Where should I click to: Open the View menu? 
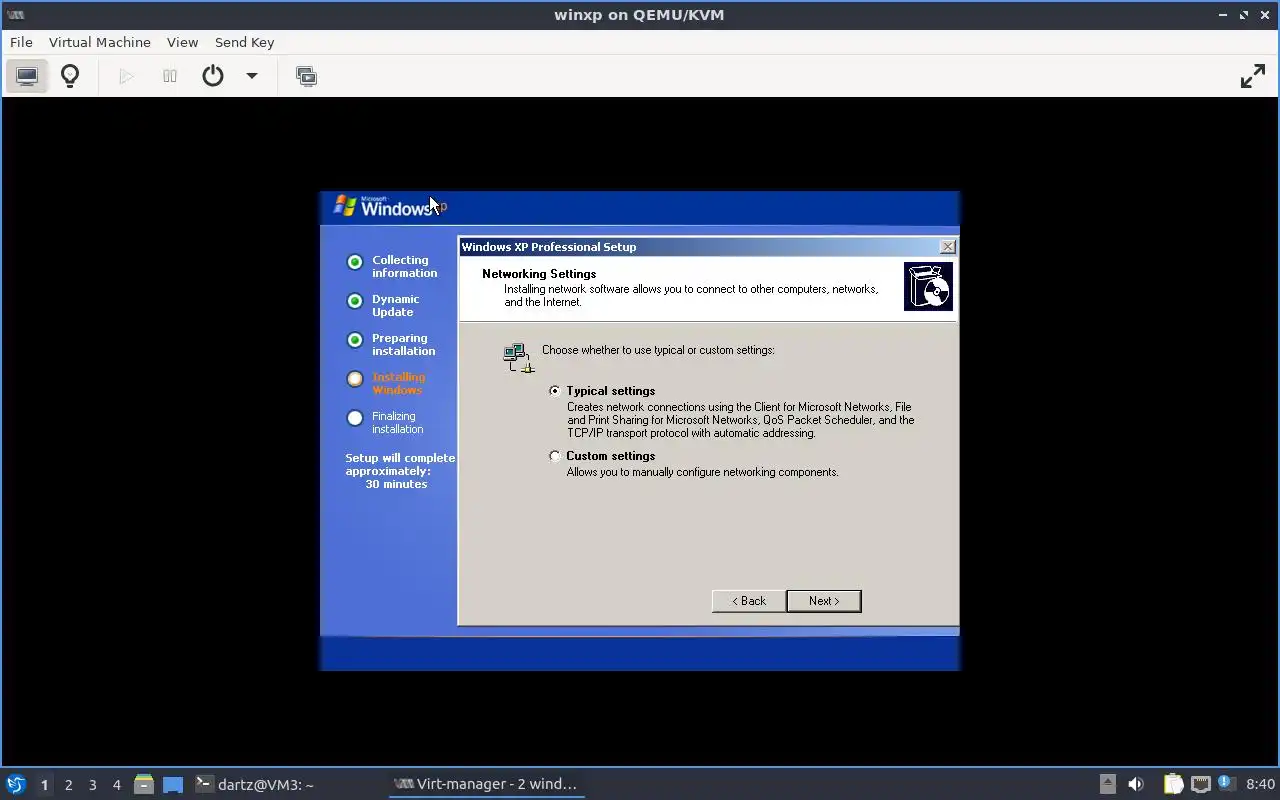pyautogui.click(x=182, y=42)
